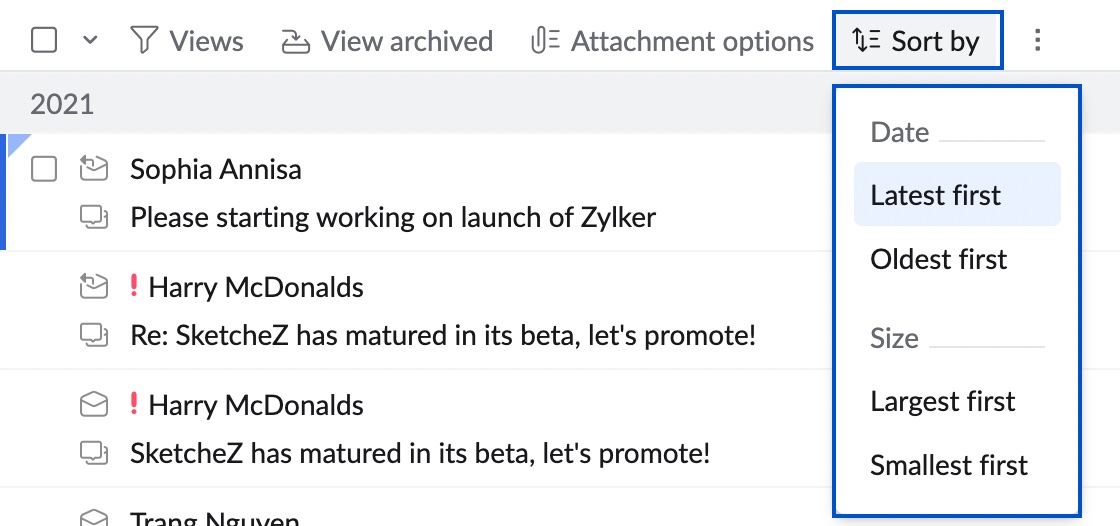Click the three-dot more options icon
This screenshot has width=1120, height=526.
pyautogui.click(x=1037, y=41)
